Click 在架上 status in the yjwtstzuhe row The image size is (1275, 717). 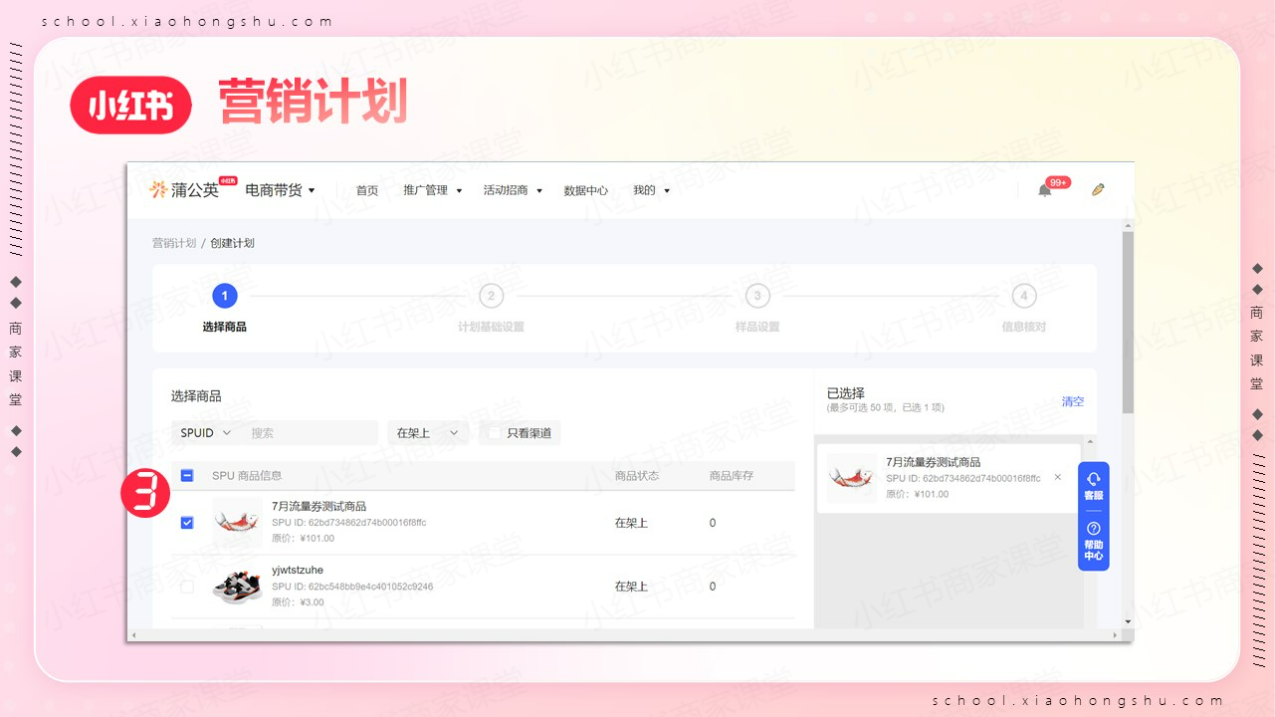point(631,587)
